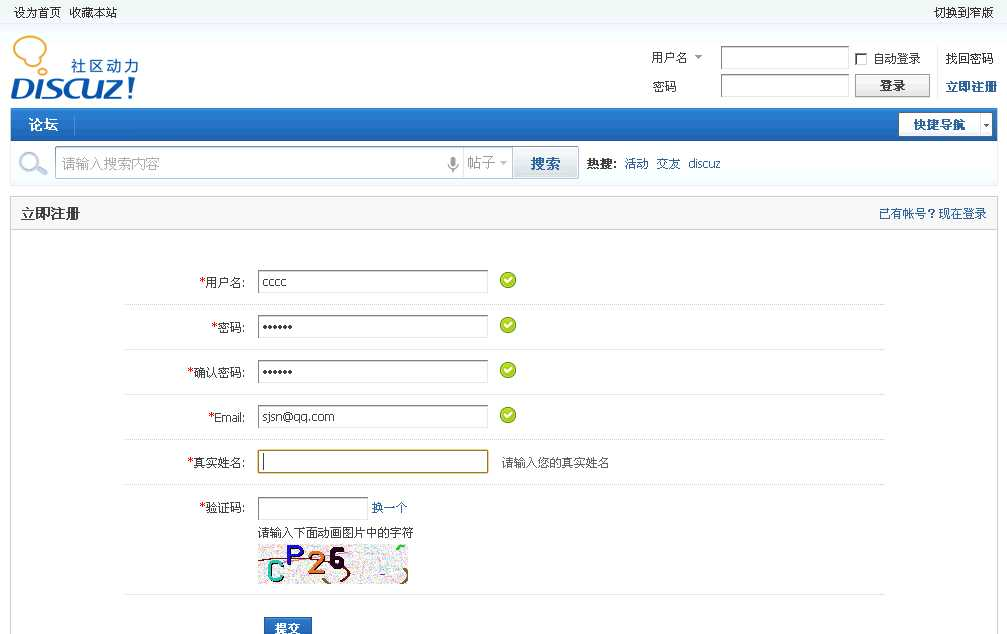Click the microphone voice search icon
1007x634 pixels.
453,164
